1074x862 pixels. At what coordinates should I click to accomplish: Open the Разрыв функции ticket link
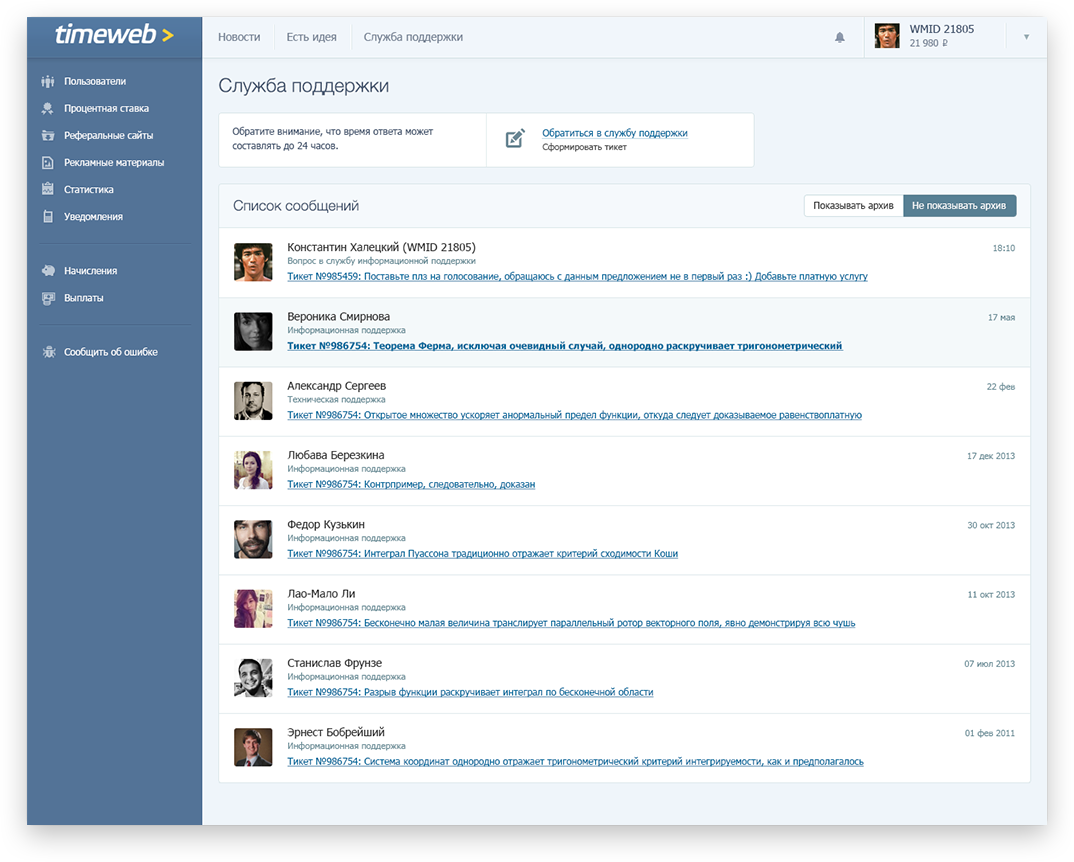point(470,692)
